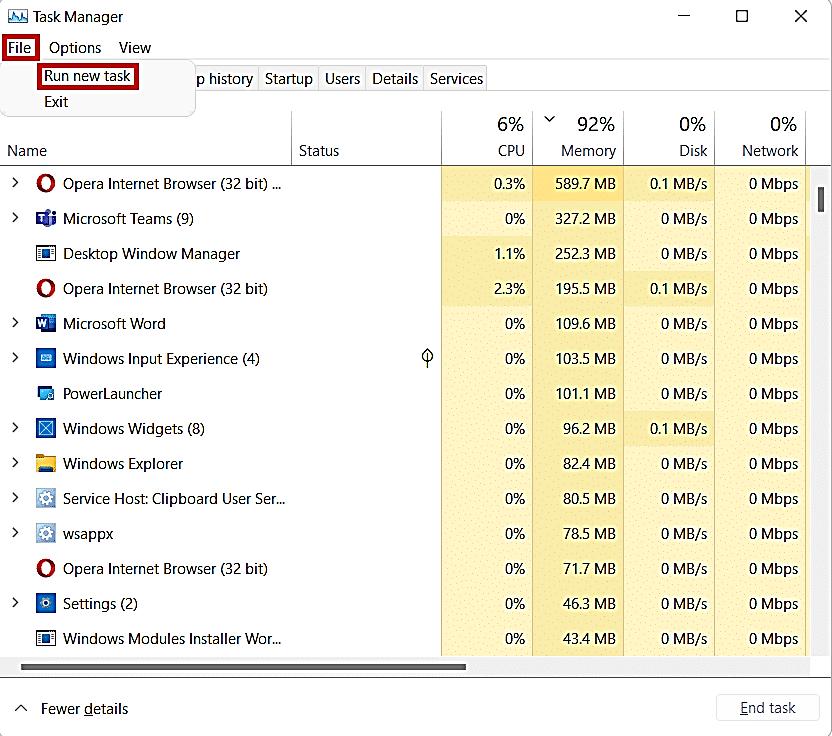Select the Microsoft Teams icon
This screenshot has height=736, width=832.
pyautogui.click(x=45, y=218)
